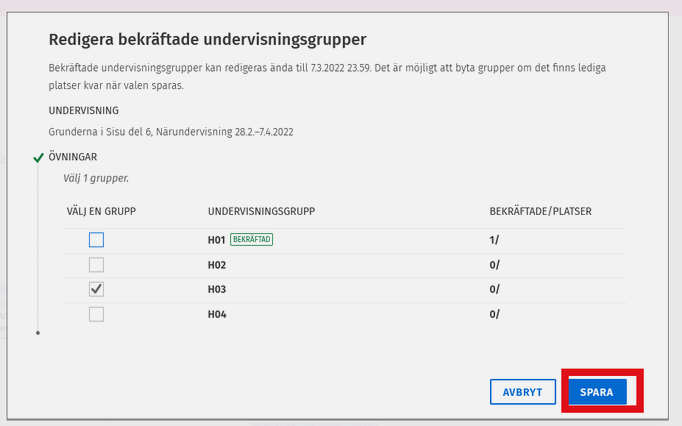
Task: Click the VÄLJ EN GRUPP column header
Action: 101,211
